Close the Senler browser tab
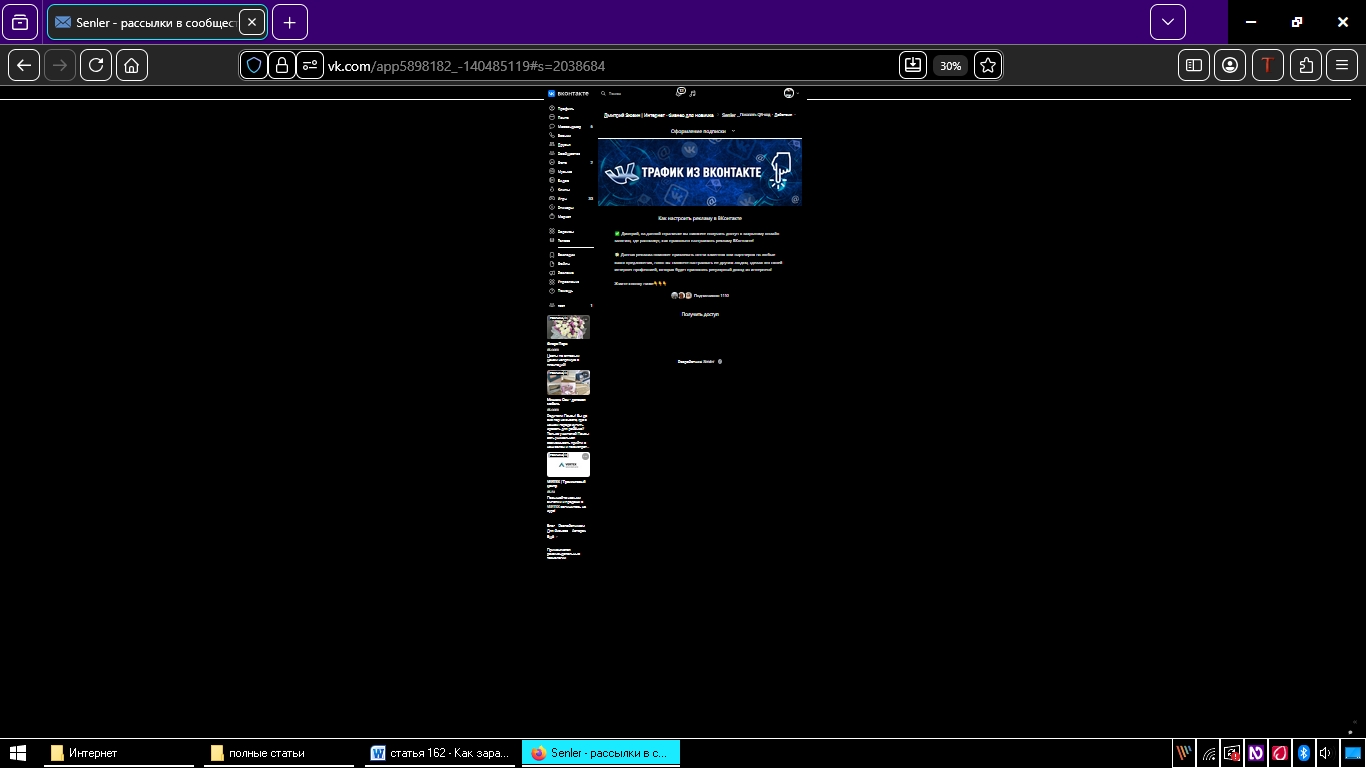 click(252, 22)
